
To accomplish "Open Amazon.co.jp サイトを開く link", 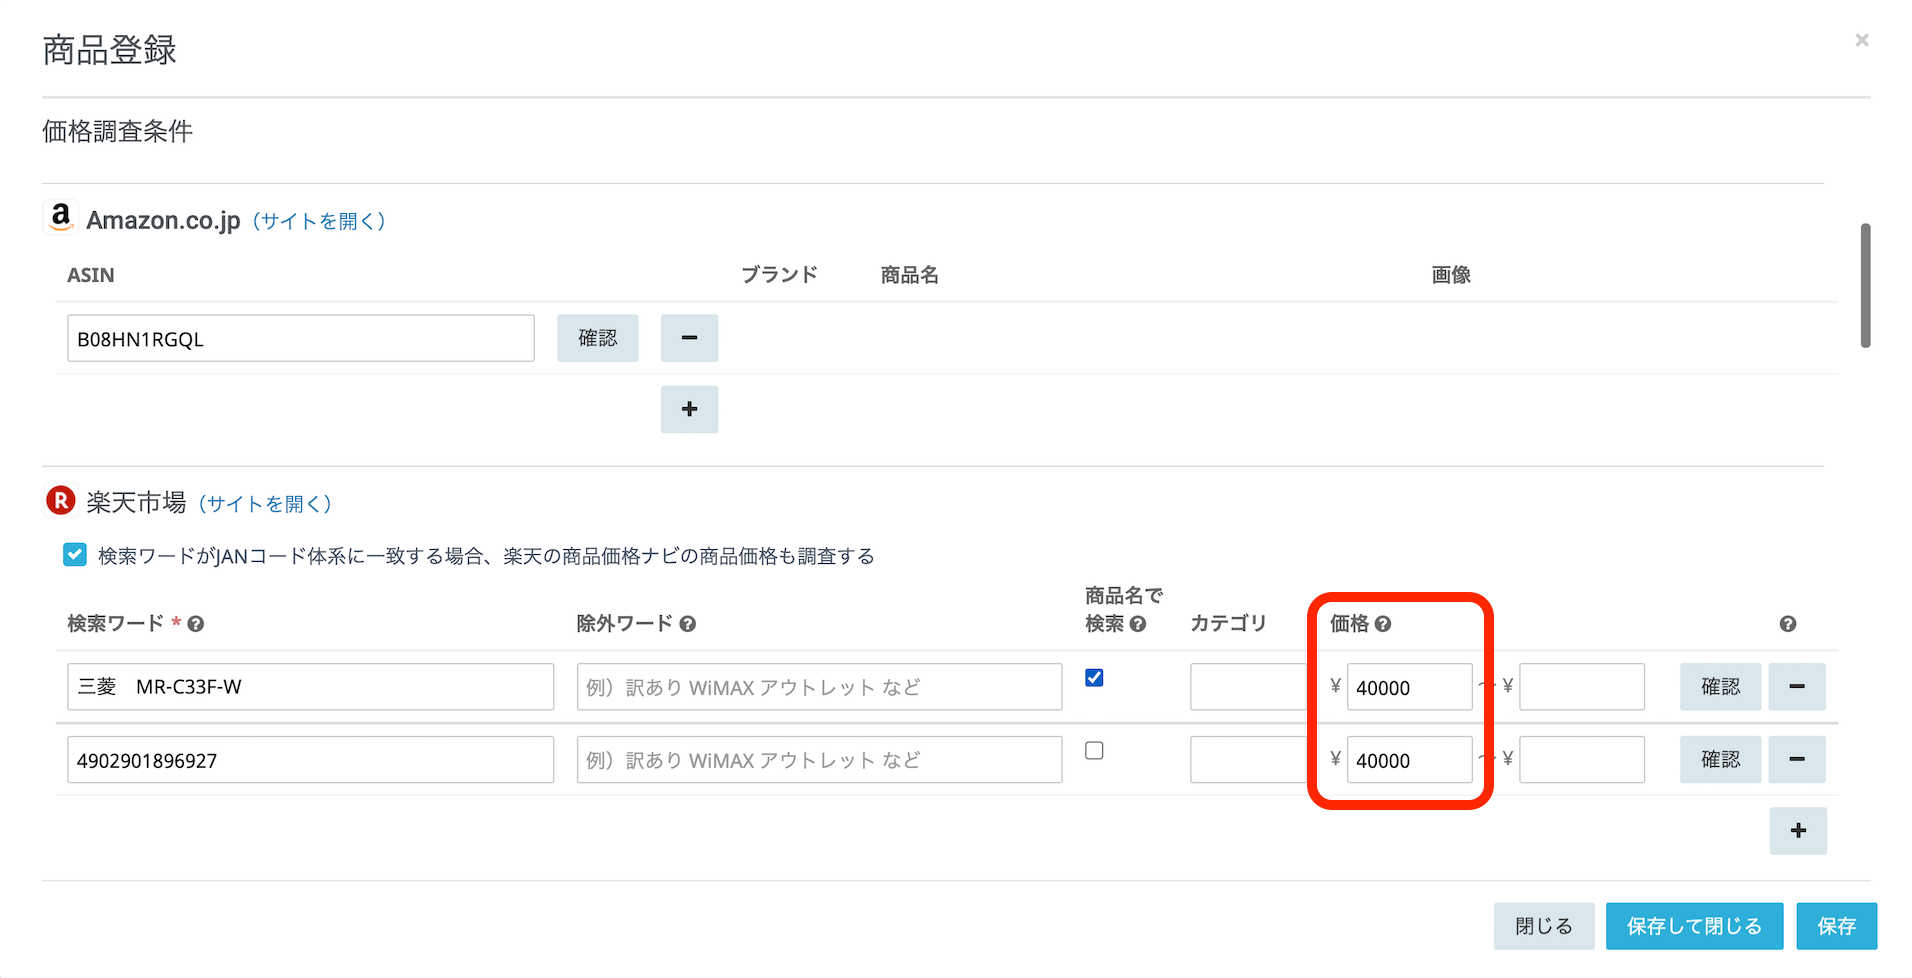I will tap(319, 221).
